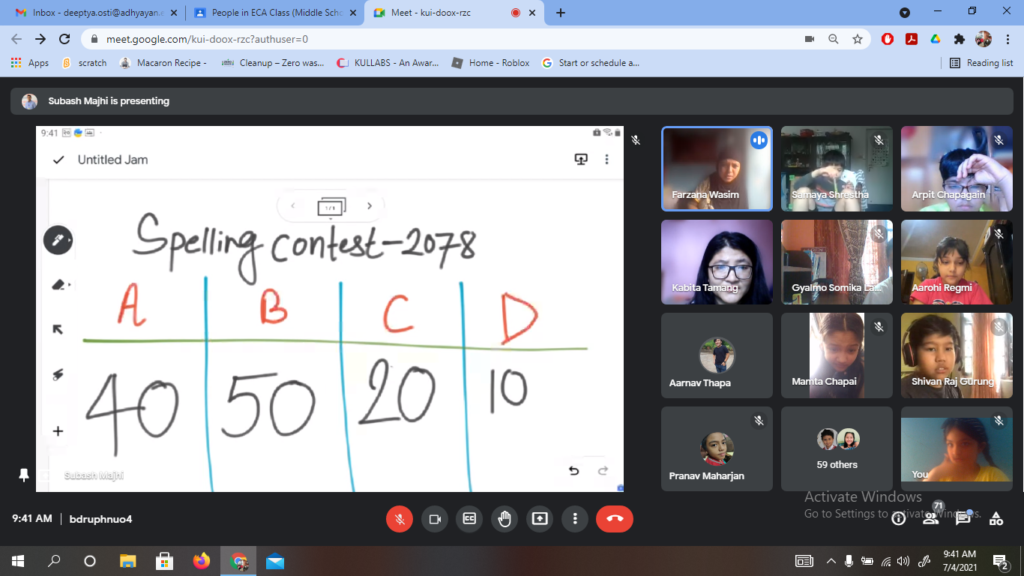Go to next Jamboard frame
This screenshot has height=576, width=1024.
pyautogui.click(x=369, y=206)
